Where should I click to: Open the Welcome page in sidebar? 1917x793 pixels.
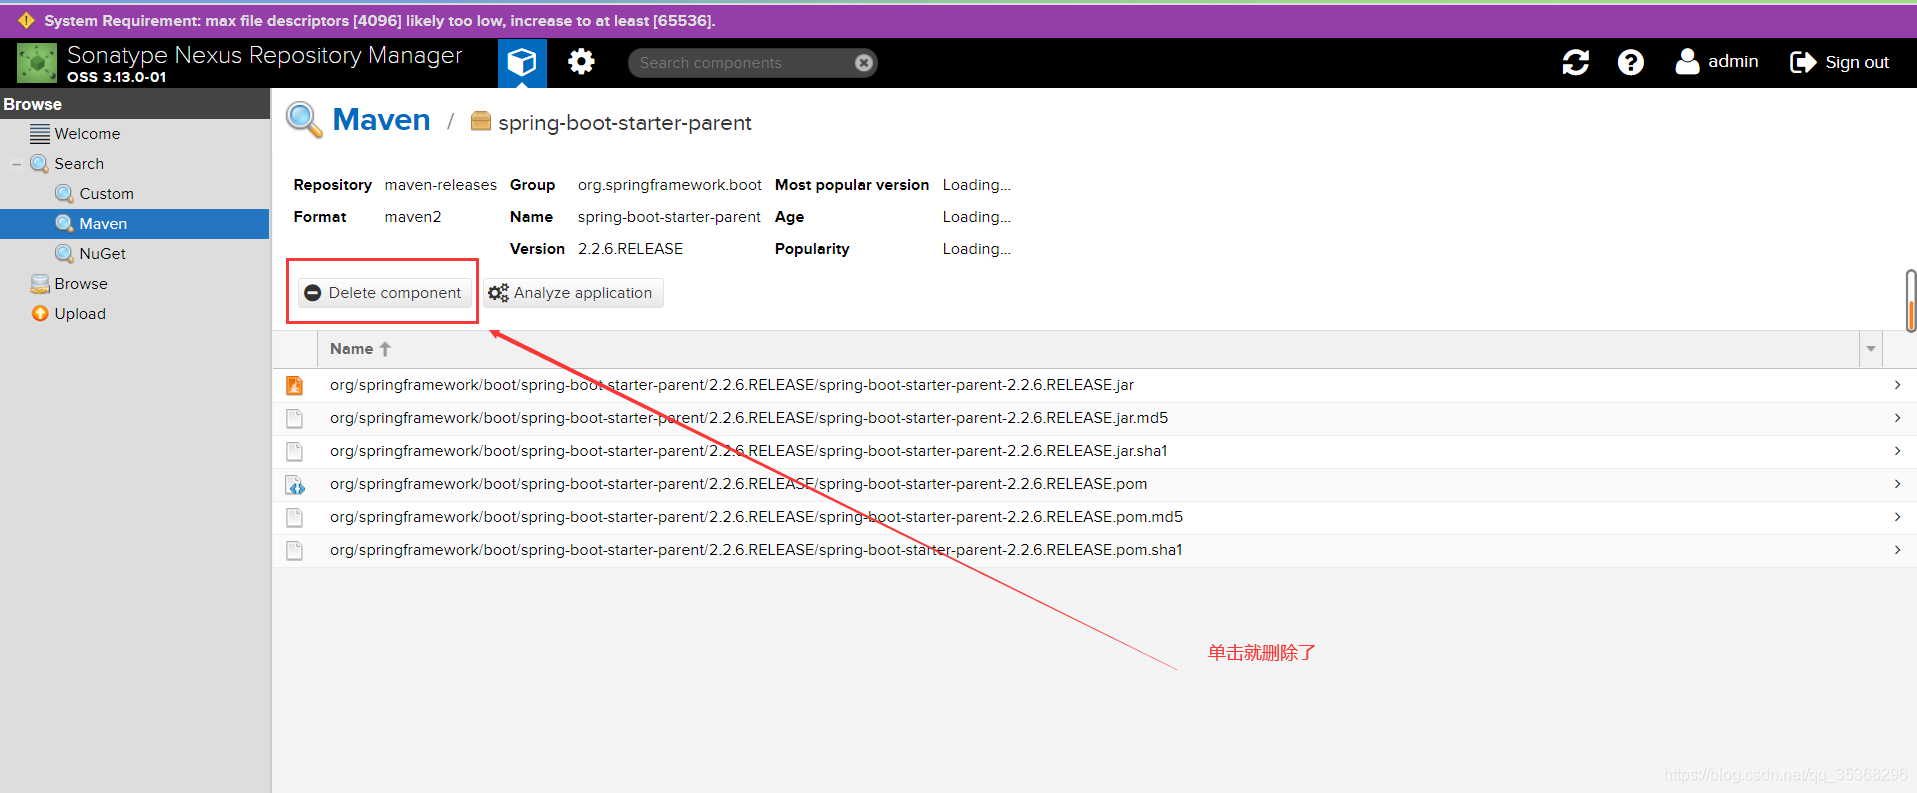point(87,134)
